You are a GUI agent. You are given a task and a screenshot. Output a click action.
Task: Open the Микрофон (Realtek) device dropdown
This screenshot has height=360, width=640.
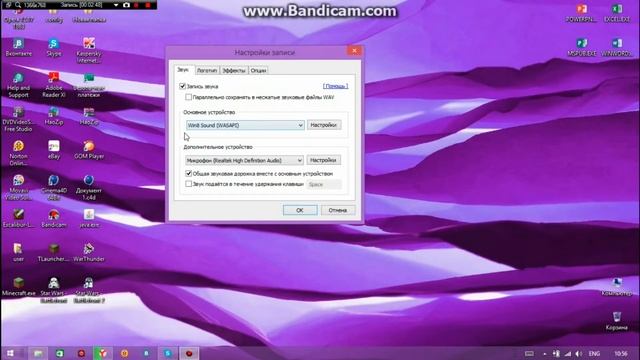pyautogui.click(x=244, y=160)
